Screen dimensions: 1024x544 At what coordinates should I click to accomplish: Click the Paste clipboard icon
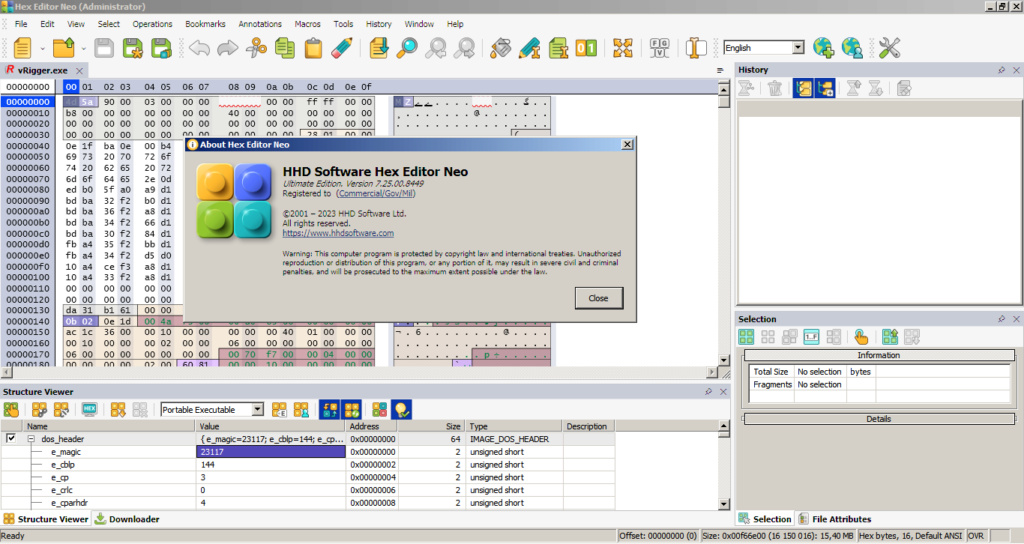(x=313, y=48)
